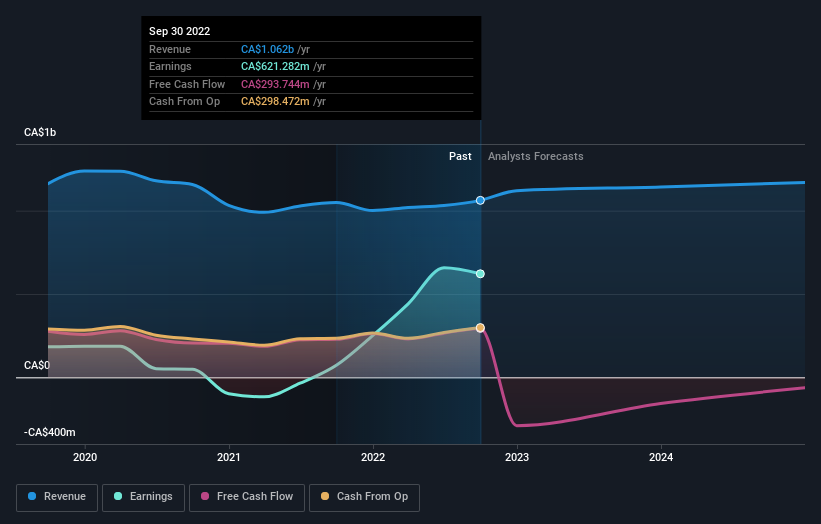Click the CA$1b y-axis label
This screenshot has width=821, height=524.
pos(40,132)
